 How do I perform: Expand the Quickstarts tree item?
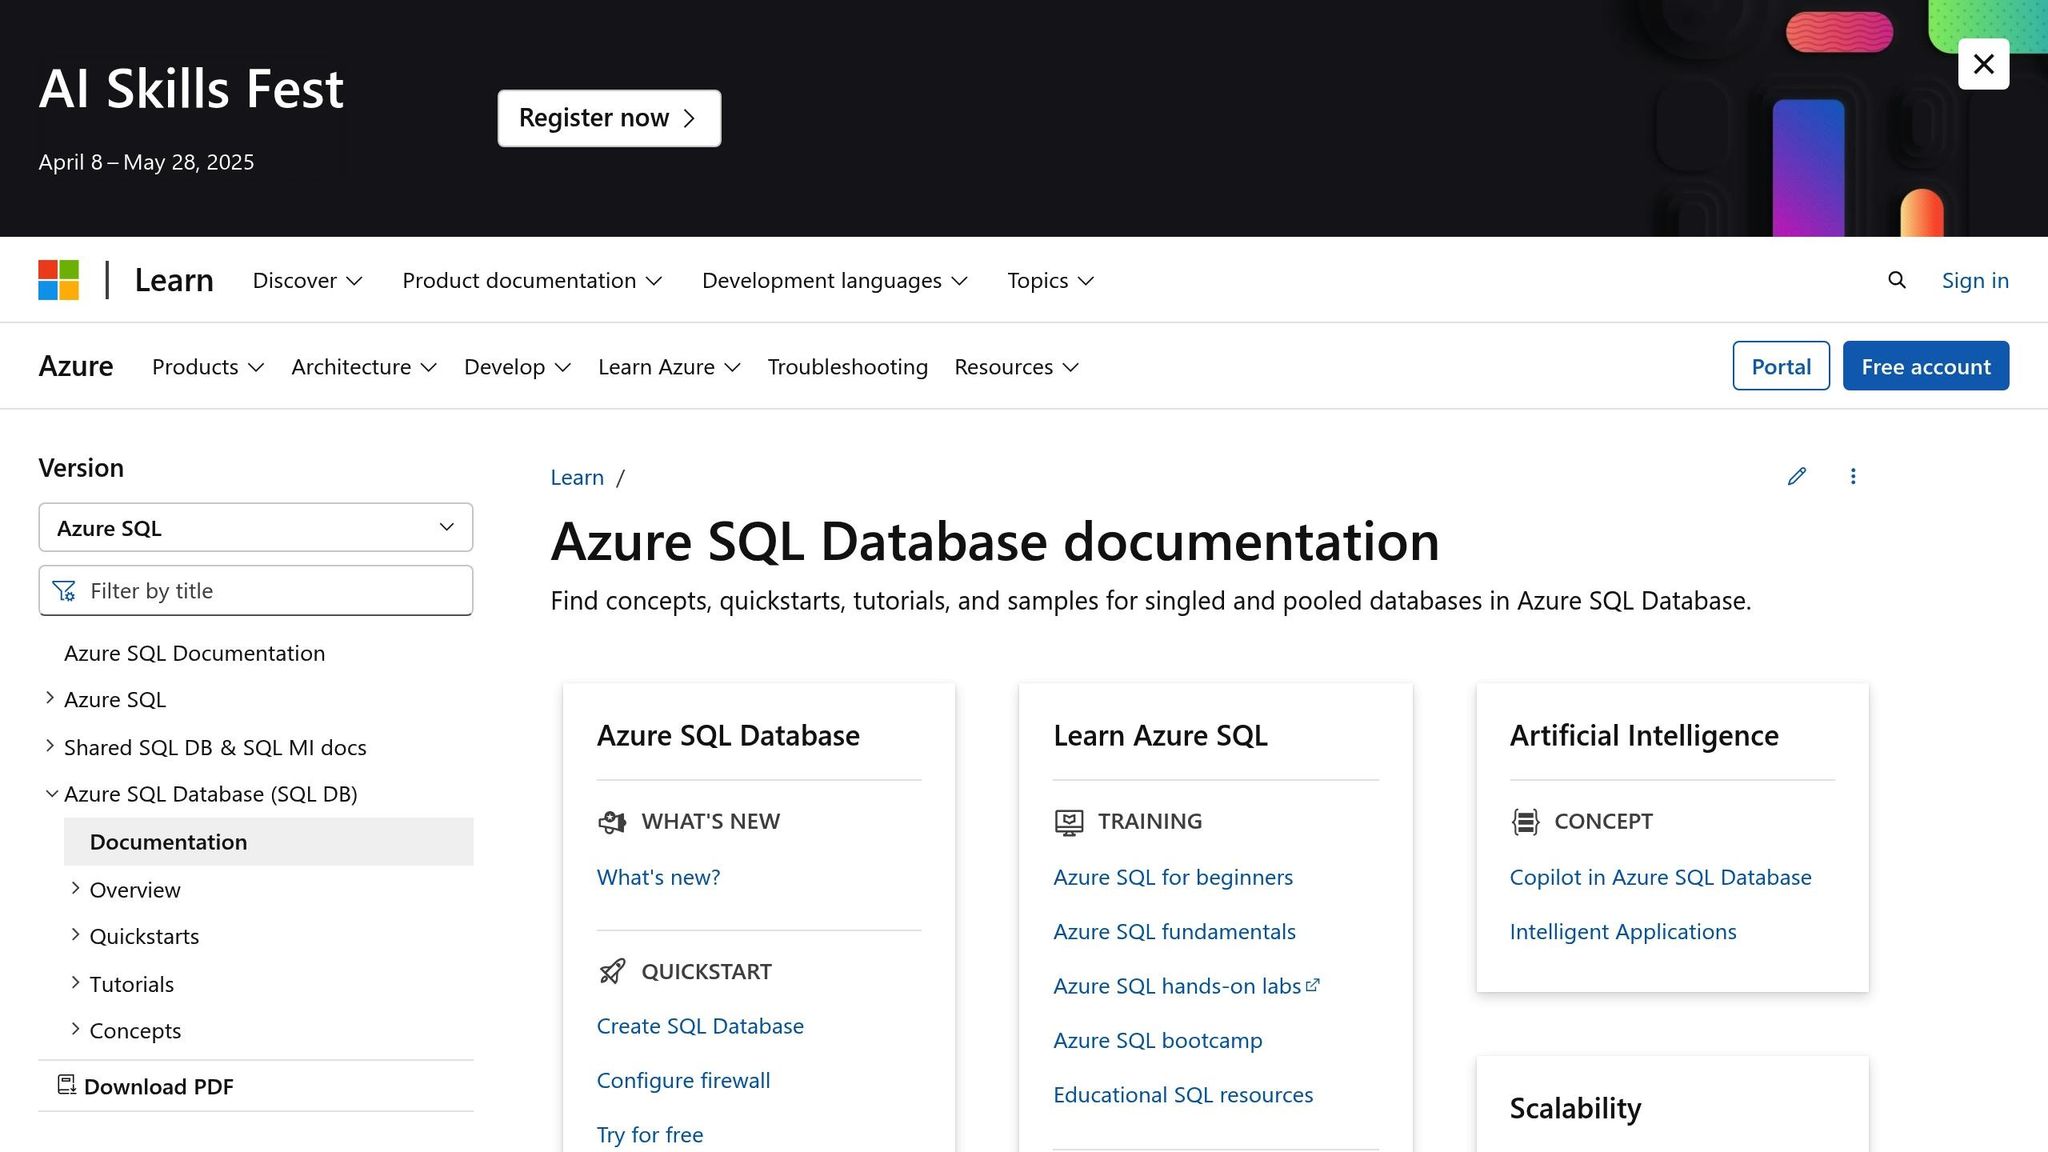pos(75,934)
